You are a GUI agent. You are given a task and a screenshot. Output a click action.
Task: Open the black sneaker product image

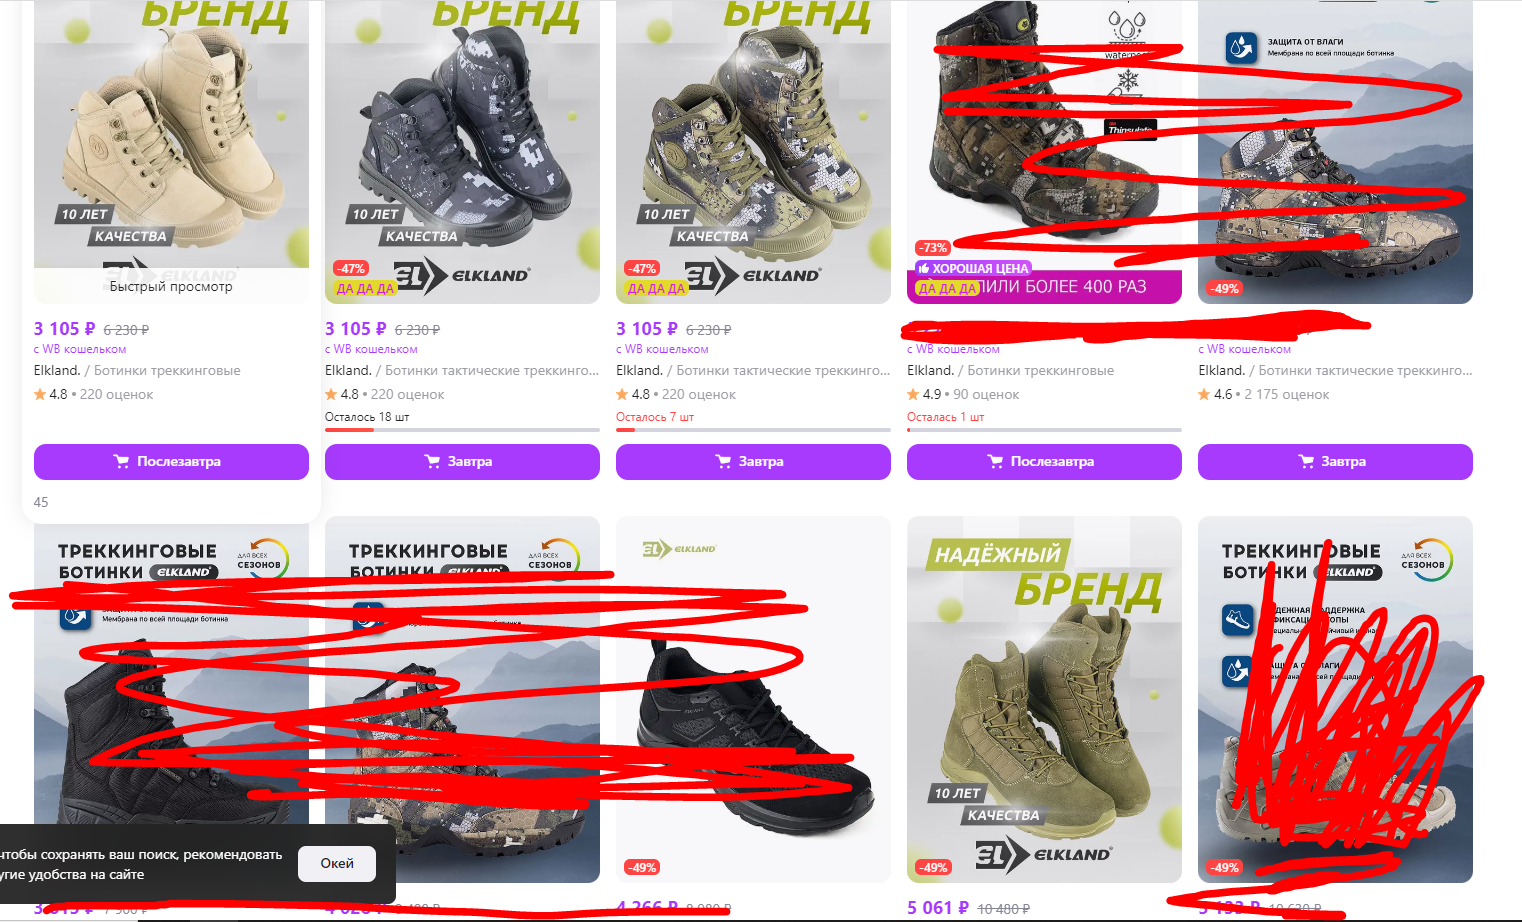(753, 699)
